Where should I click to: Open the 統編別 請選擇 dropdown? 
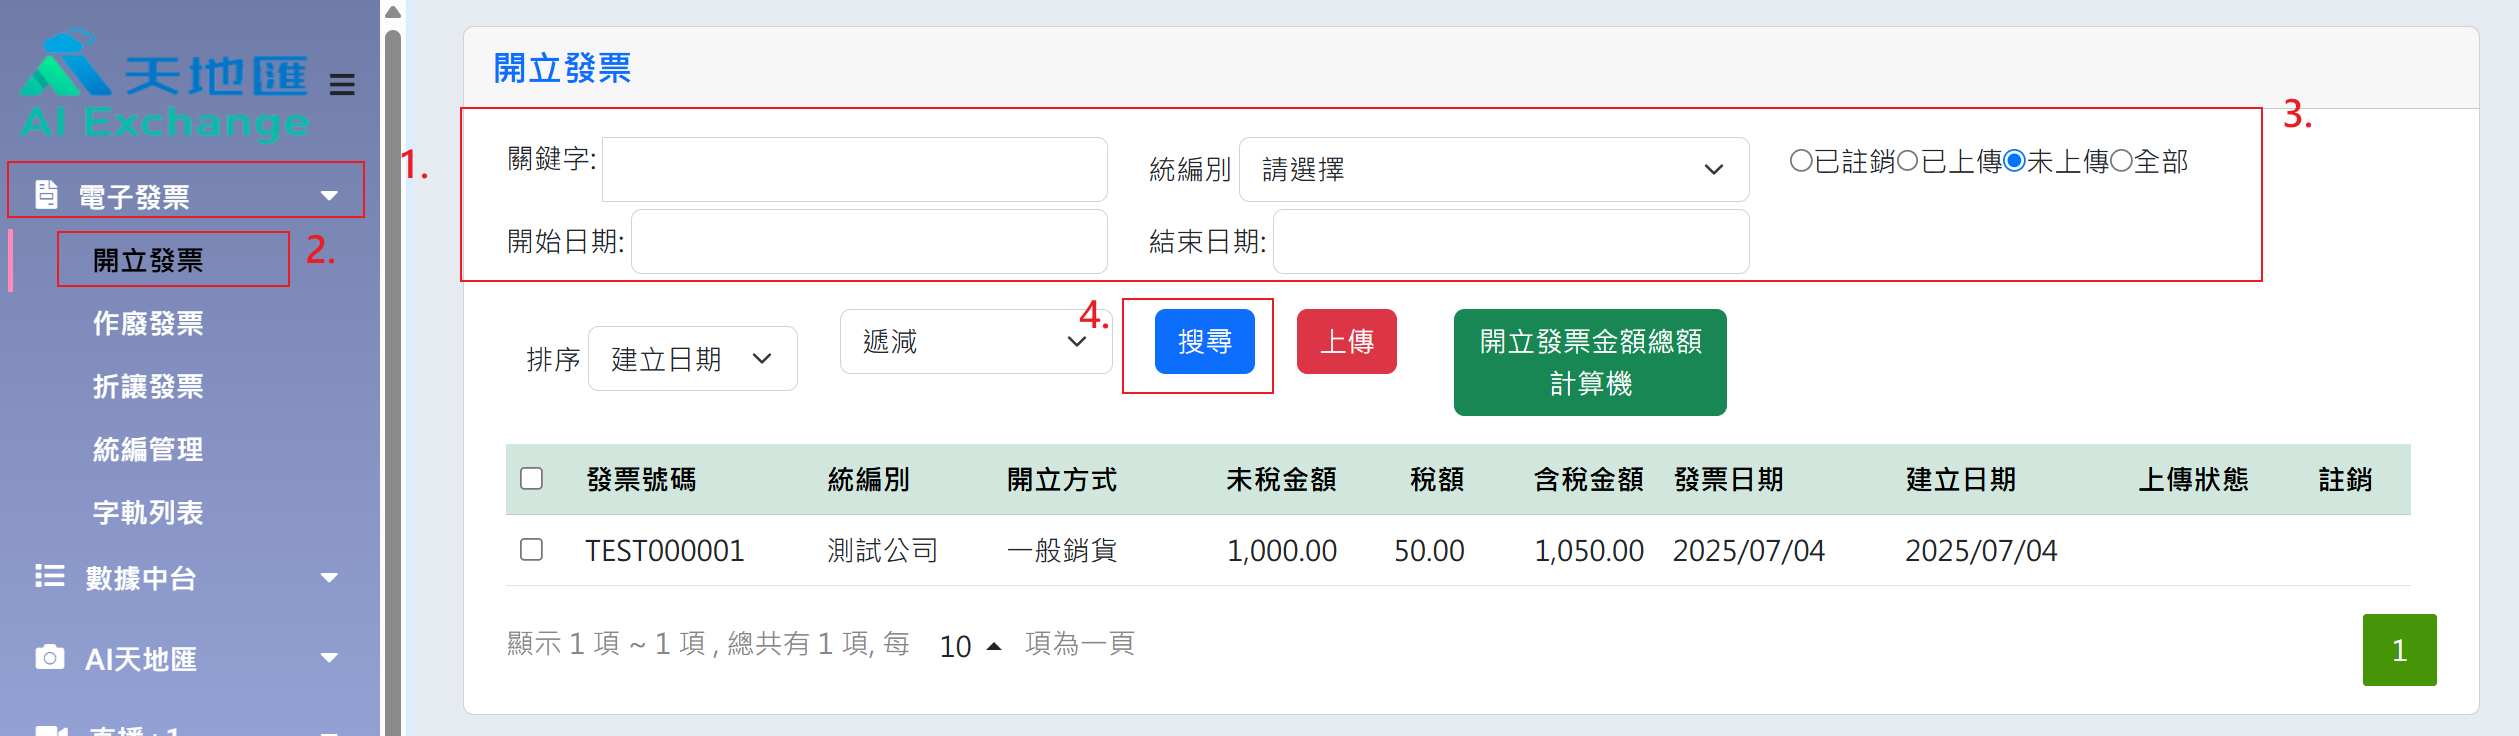click(x=1493, y=170)
